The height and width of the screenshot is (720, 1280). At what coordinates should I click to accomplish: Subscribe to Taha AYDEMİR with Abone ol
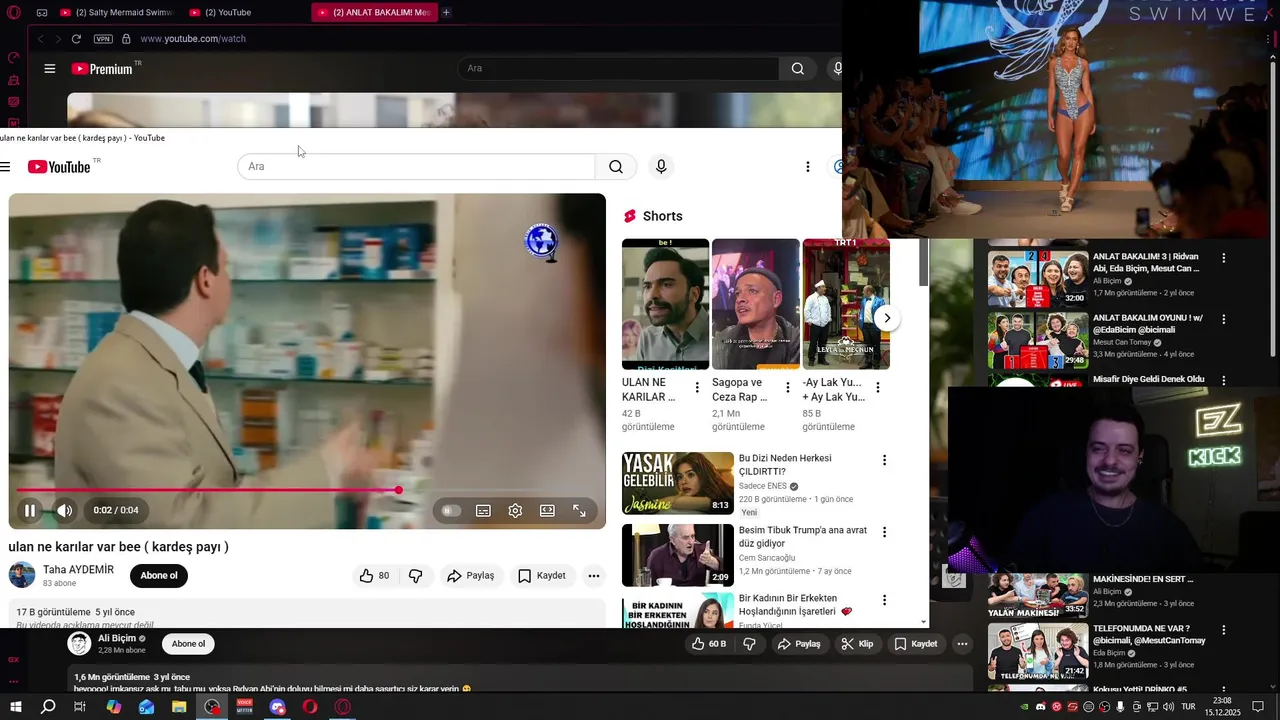tap(159, 576)
